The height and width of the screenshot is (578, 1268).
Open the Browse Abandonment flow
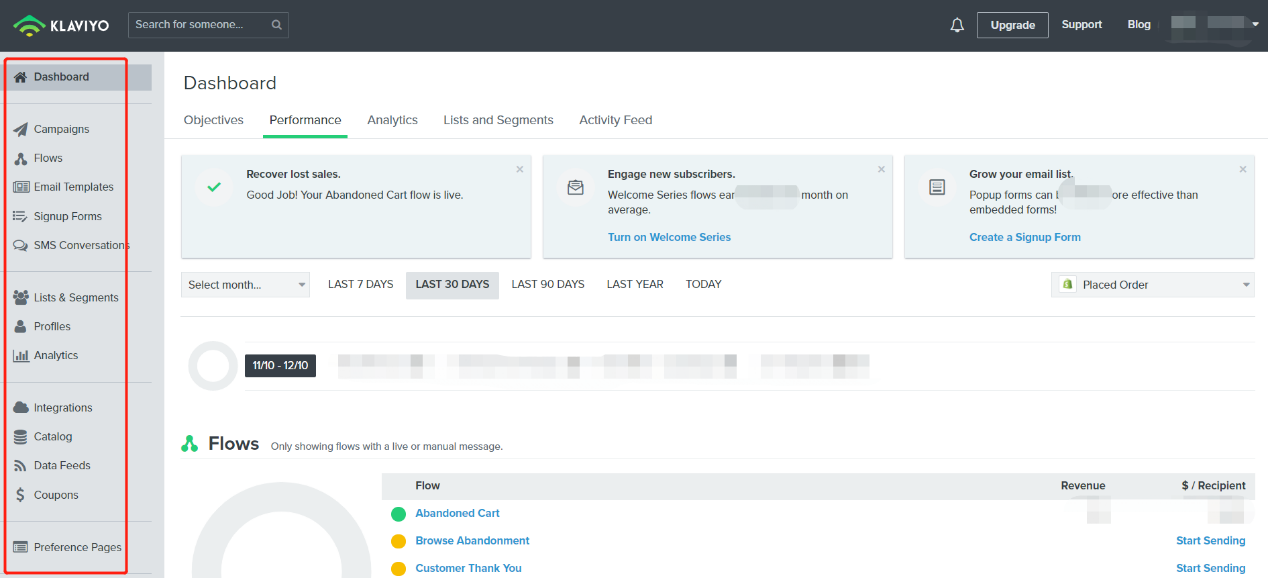coord(472,541)
